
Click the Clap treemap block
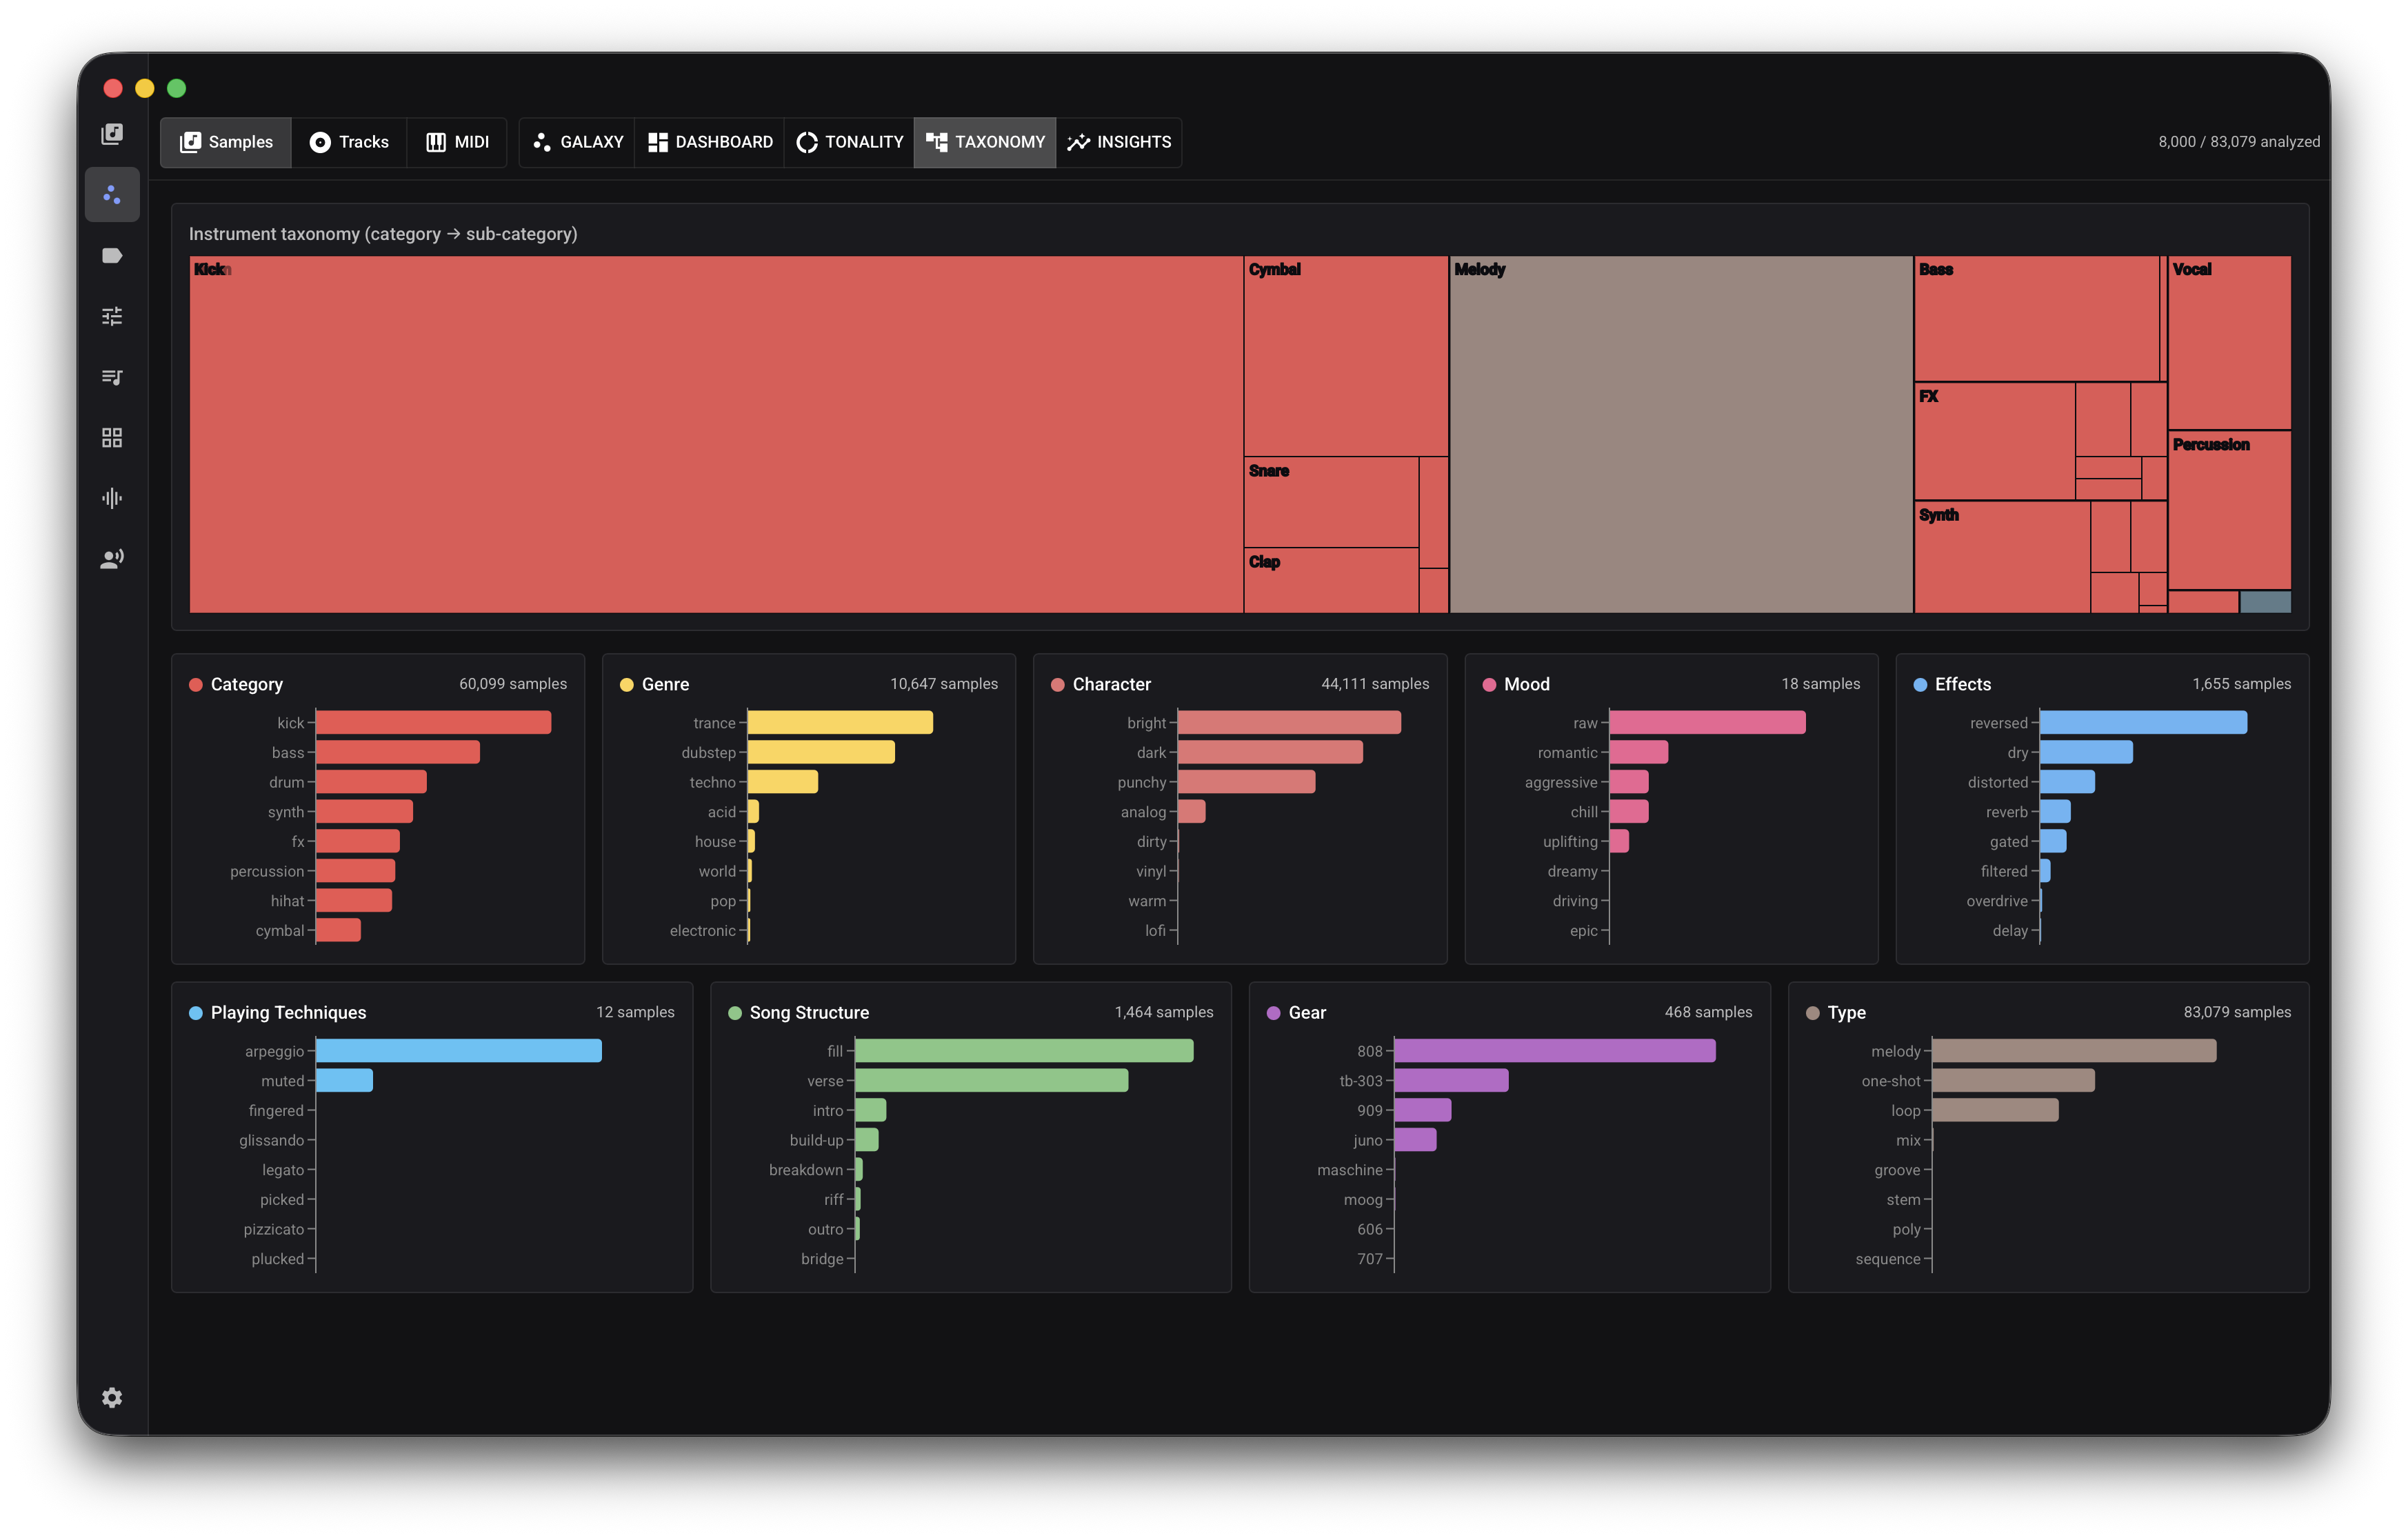tap(1331, 580)
